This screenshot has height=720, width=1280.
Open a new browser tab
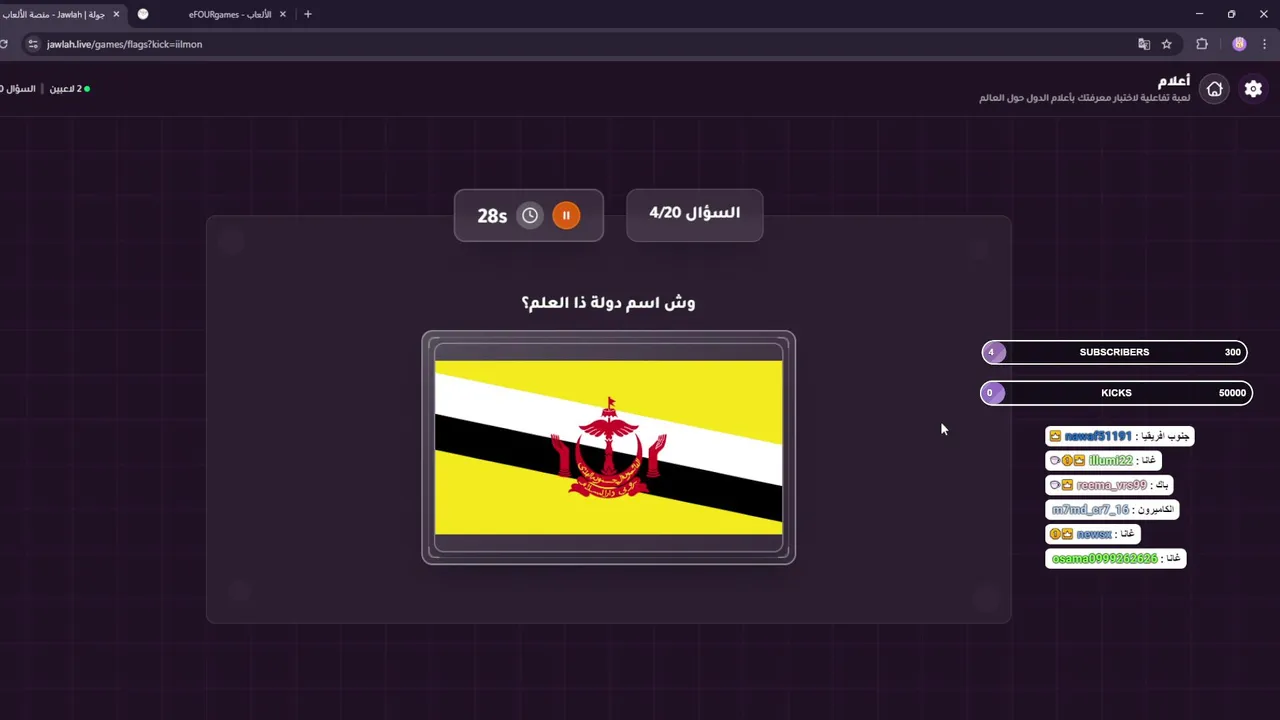pyautogui.click(x=307, y=14)
